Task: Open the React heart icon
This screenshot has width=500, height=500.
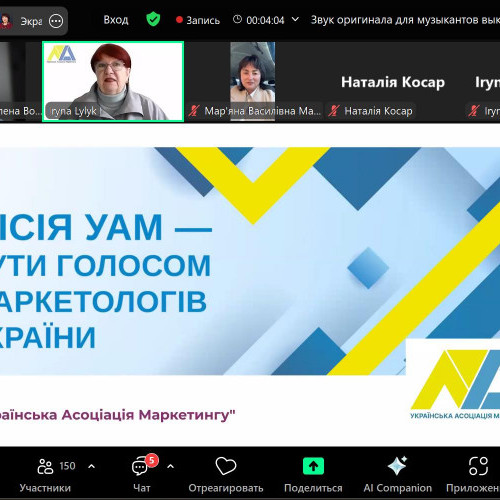Action: [226, 466]
